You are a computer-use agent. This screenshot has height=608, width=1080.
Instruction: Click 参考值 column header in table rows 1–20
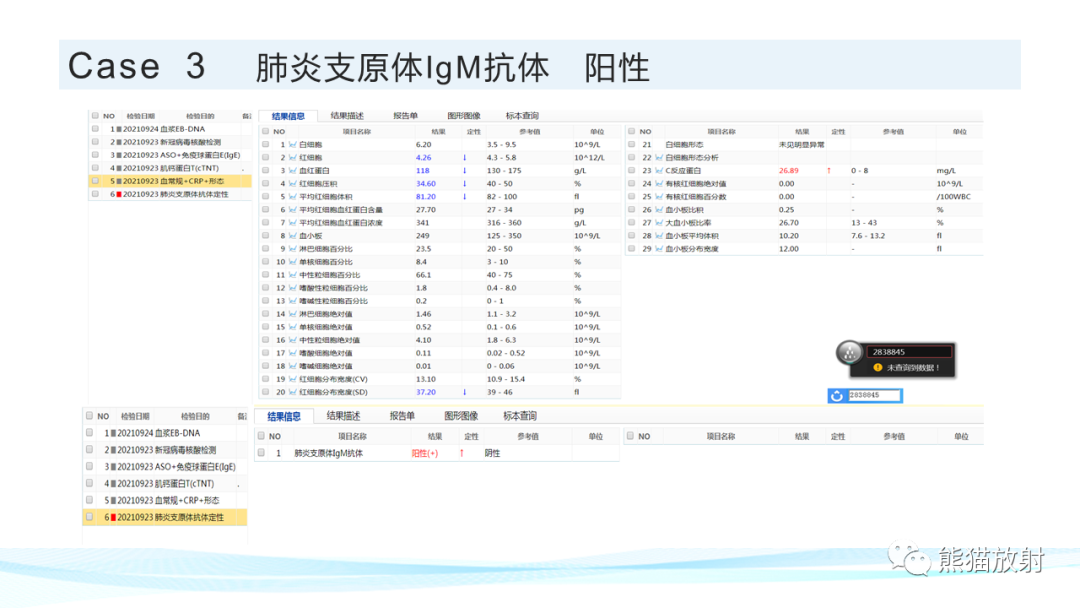529,132
